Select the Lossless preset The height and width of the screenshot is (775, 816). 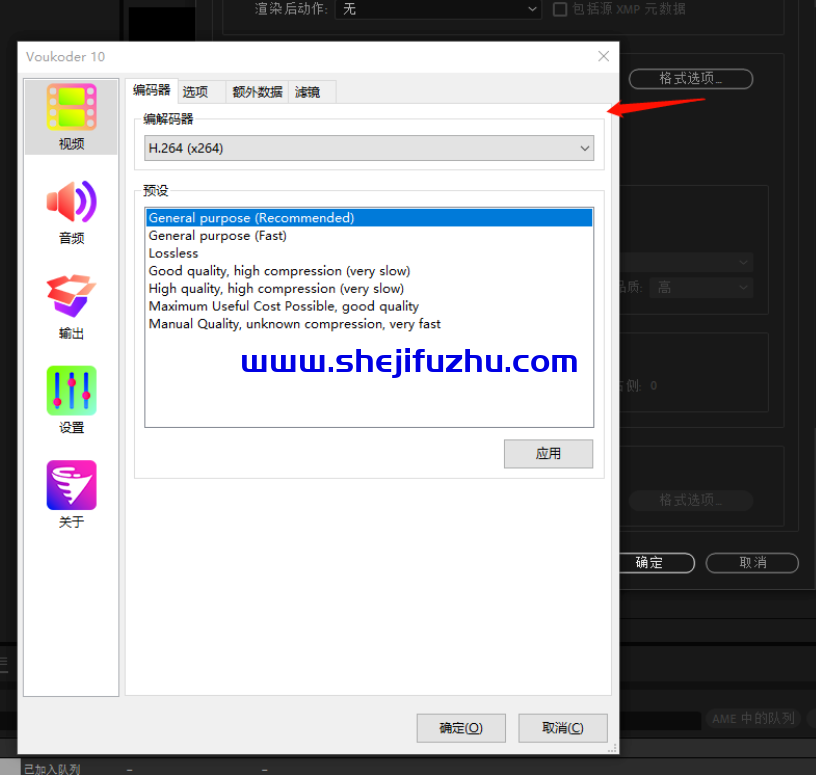[369, 253]
